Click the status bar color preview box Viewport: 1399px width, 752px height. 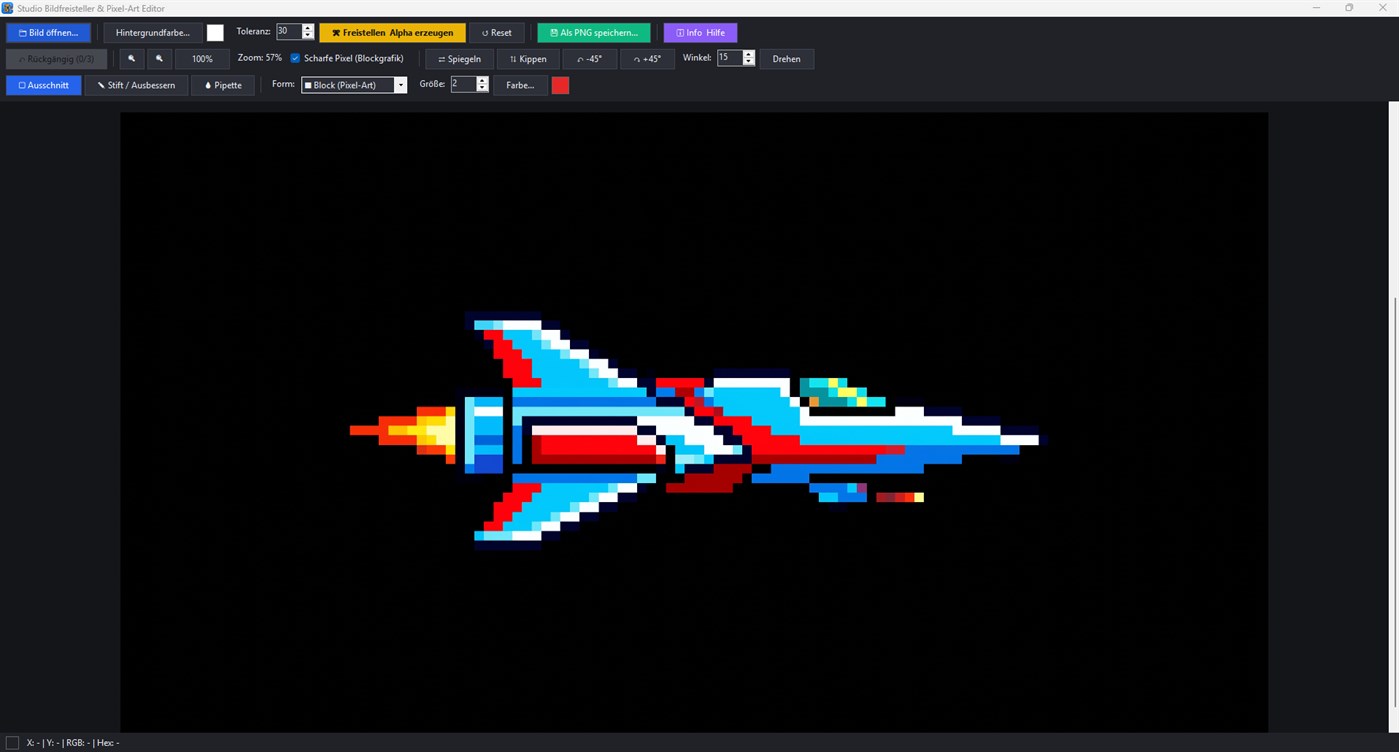click(x=12, y=742)
